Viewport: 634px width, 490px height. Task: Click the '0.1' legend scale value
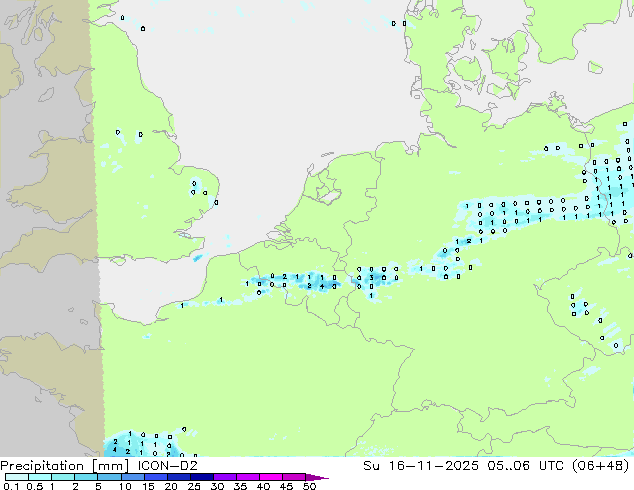point(11,486)
